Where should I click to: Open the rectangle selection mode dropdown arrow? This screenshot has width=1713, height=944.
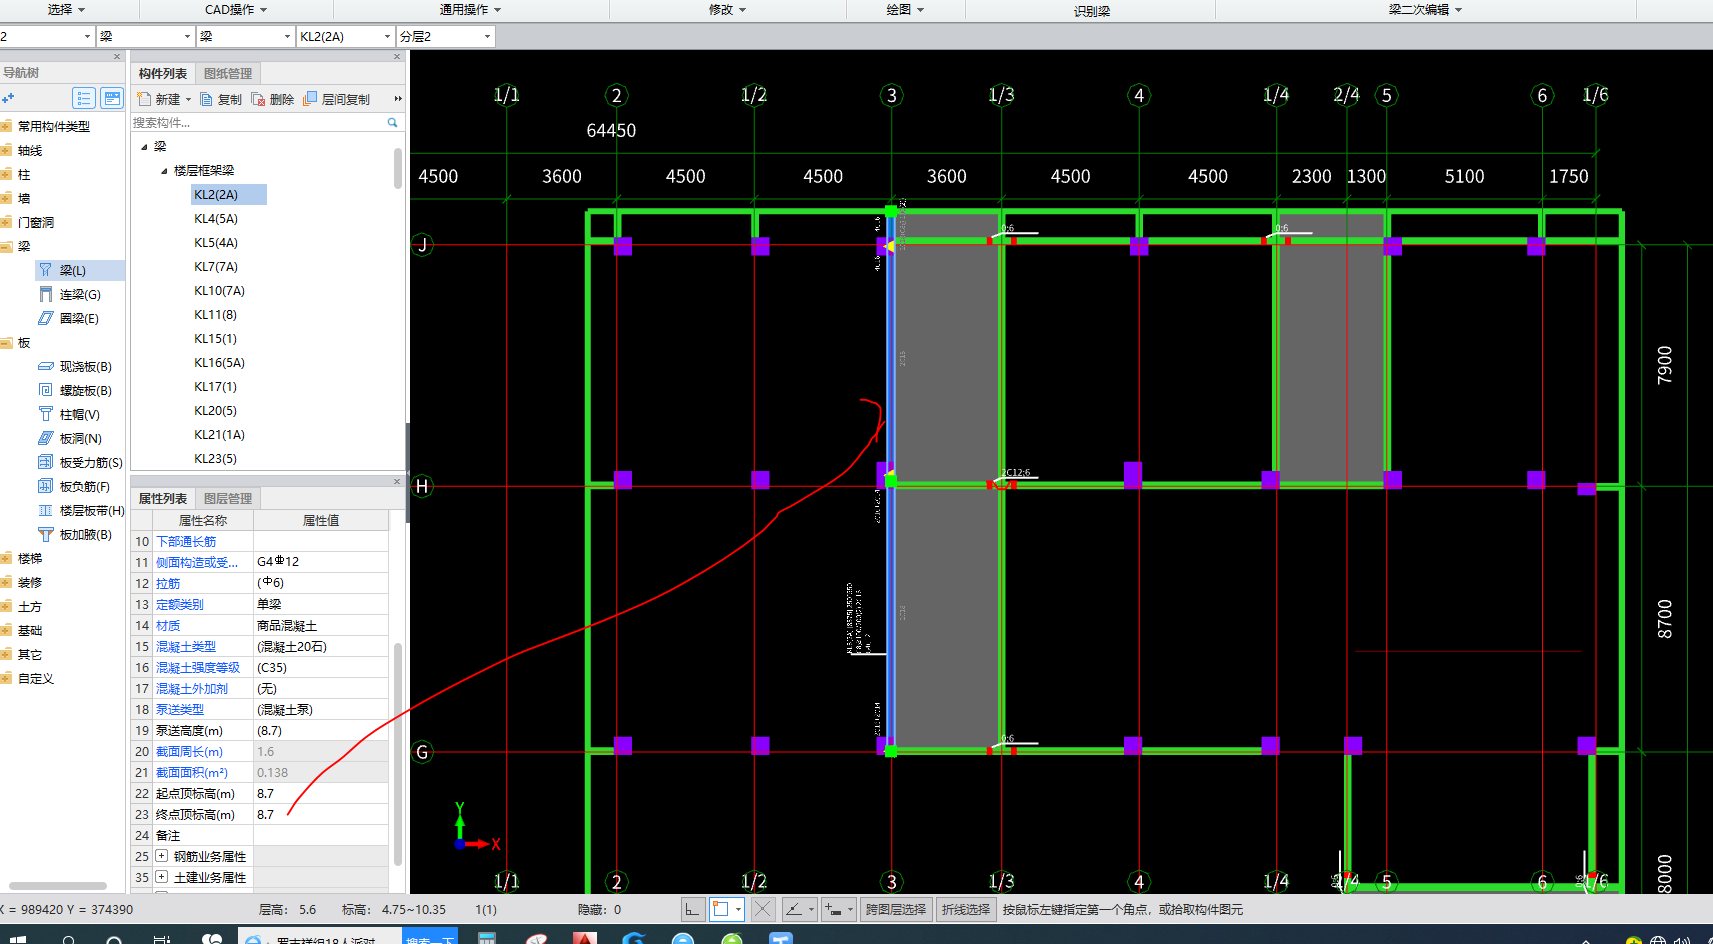coord(738,909)
